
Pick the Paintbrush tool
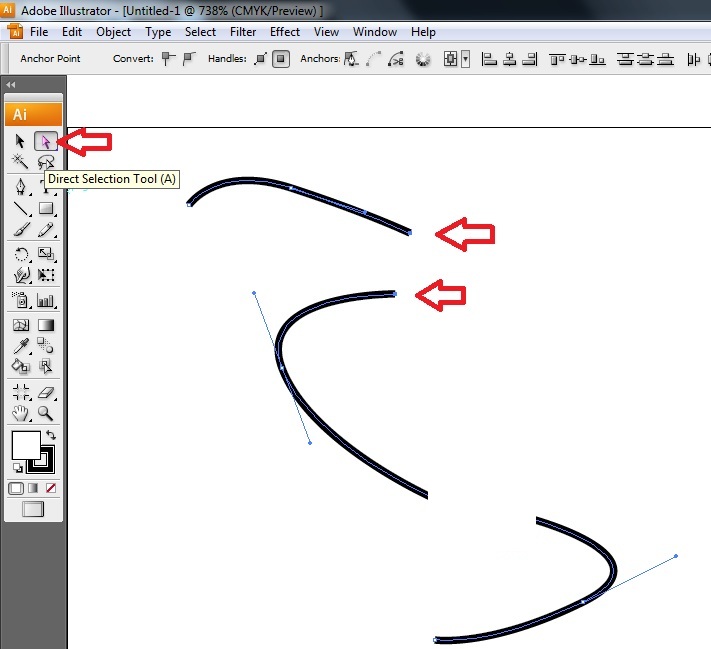pos(21,229)
